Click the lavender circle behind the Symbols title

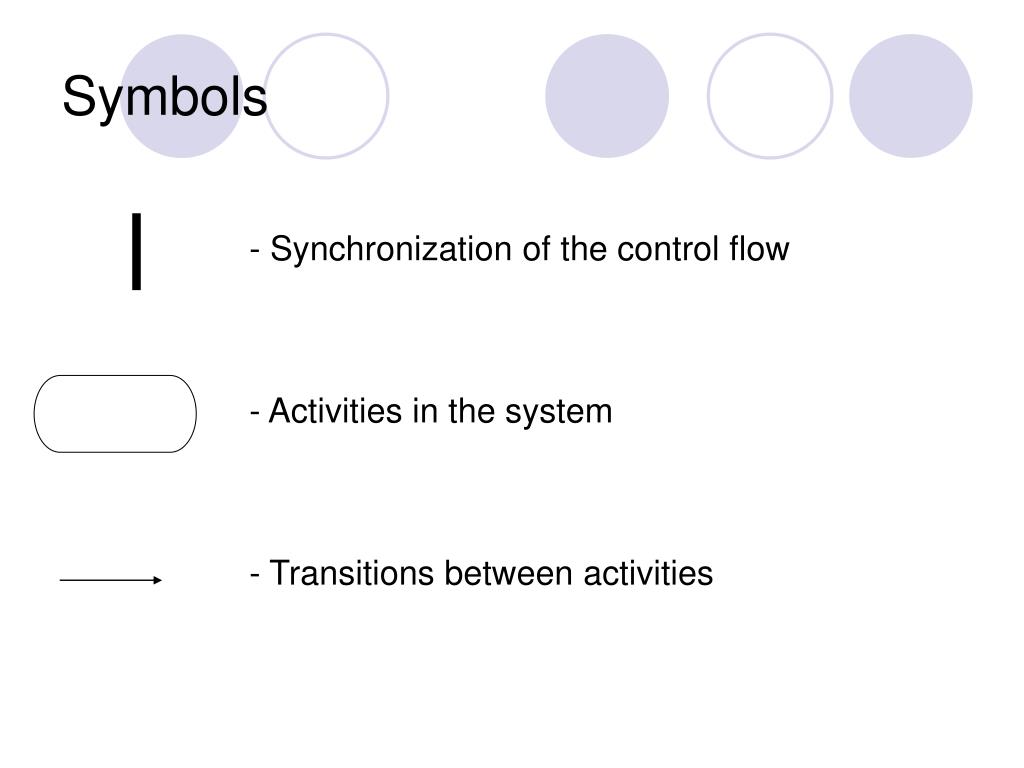tap(182, 96)
